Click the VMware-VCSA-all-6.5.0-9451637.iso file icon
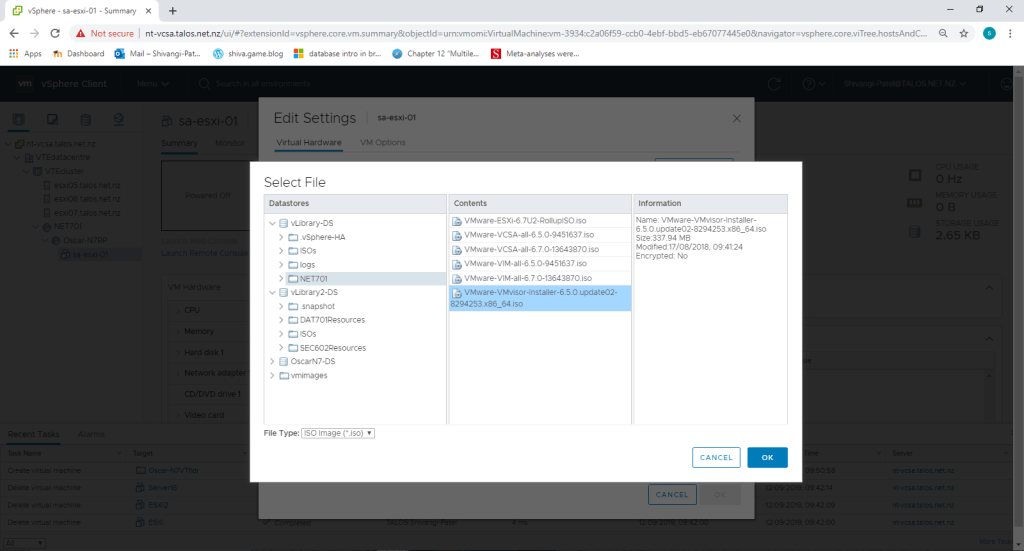 [457, 235]
